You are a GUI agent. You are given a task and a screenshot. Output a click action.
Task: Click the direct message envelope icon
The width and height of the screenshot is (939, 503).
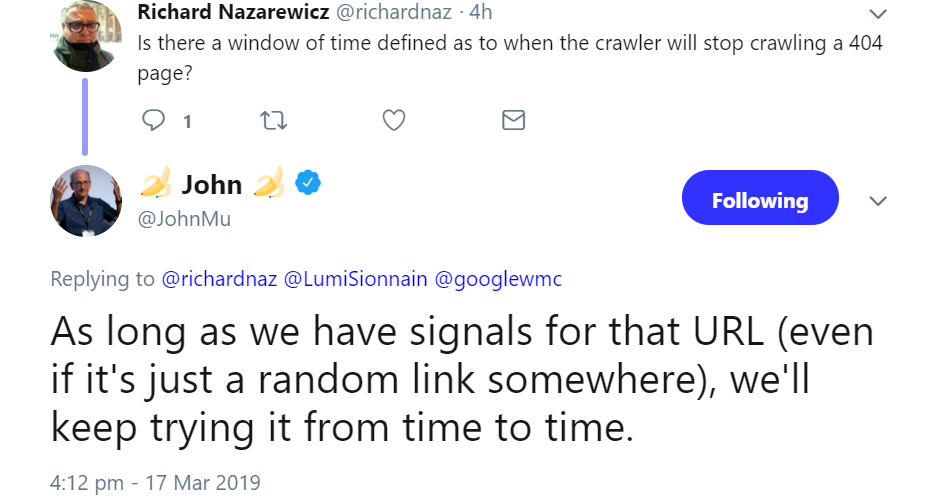coord(513,121)
